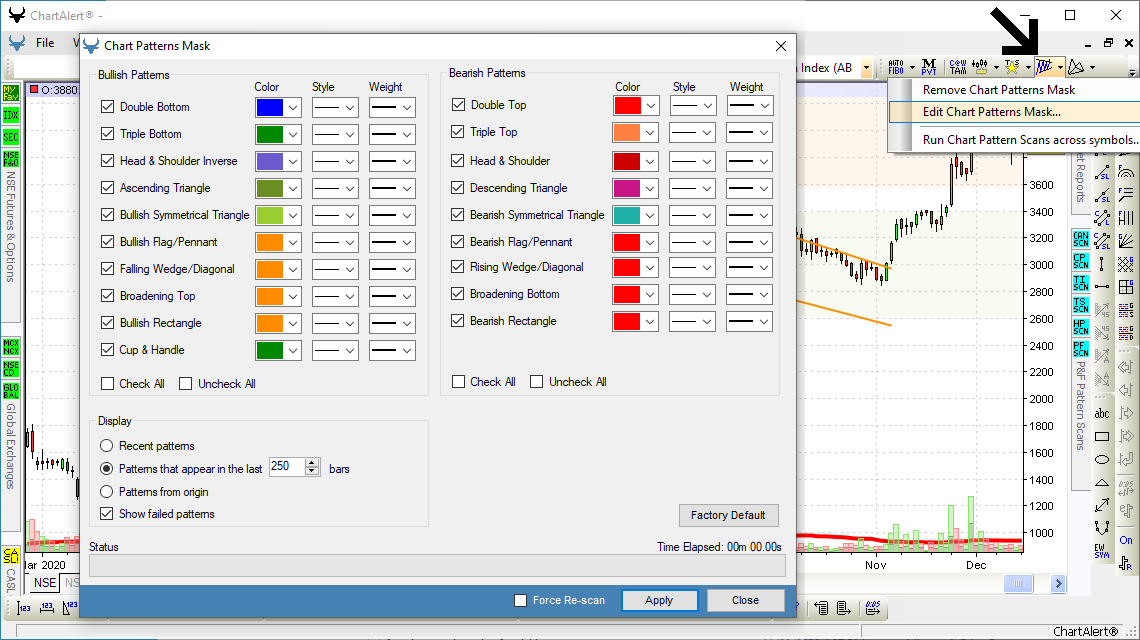Screen dimensions: 1140x640
Task: Click the HP SCN scan icon
Action: coord(1081,327)
